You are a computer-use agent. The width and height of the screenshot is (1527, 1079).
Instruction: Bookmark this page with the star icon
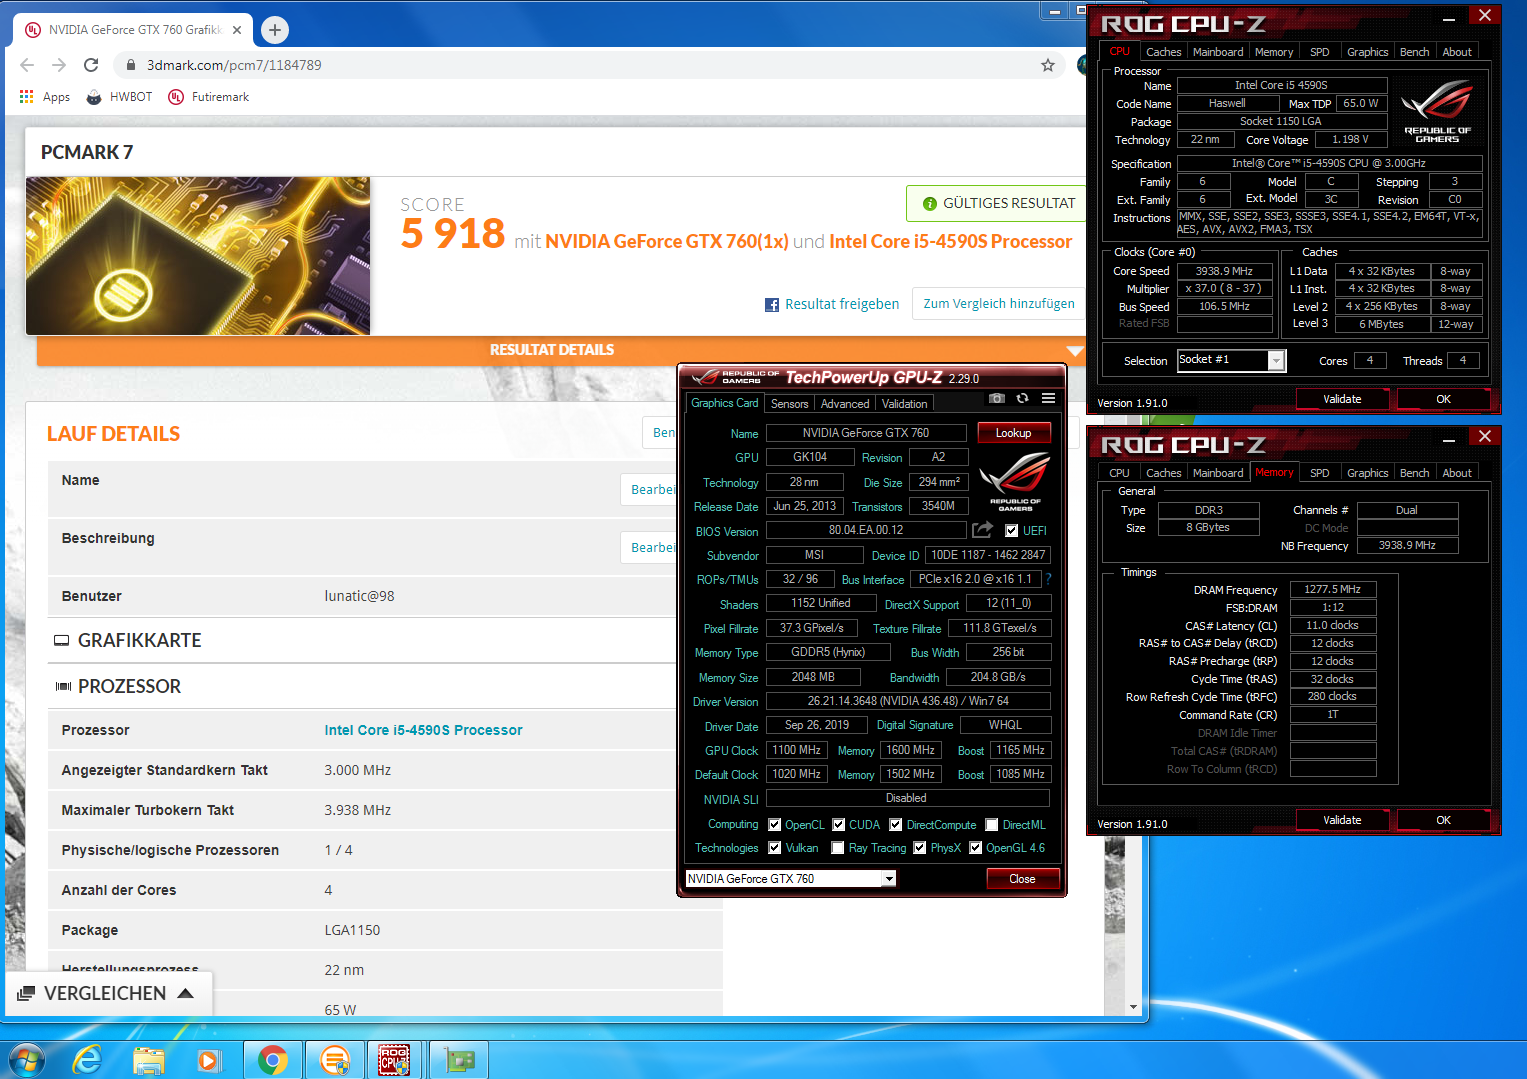(1048, 65)
